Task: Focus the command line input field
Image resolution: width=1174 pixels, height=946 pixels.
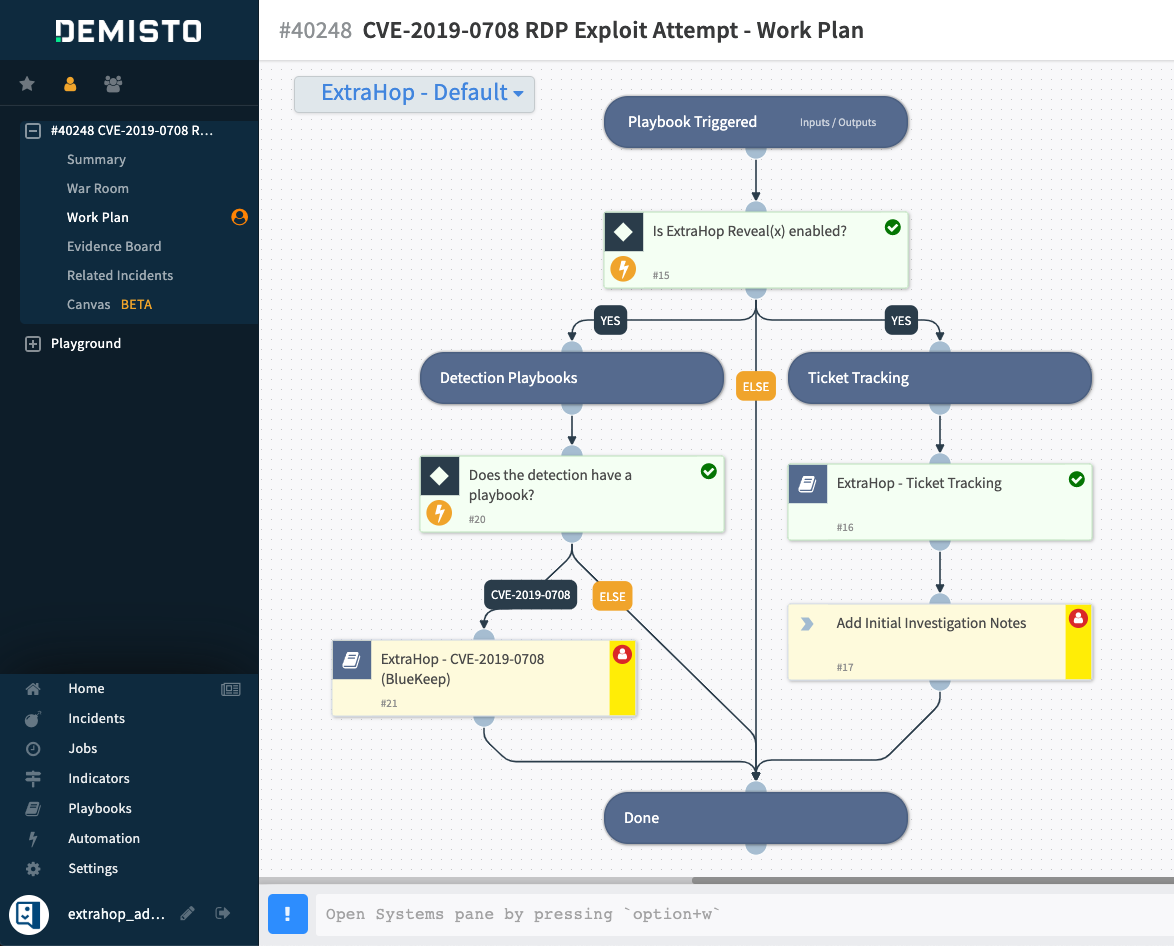Action: 744,915
